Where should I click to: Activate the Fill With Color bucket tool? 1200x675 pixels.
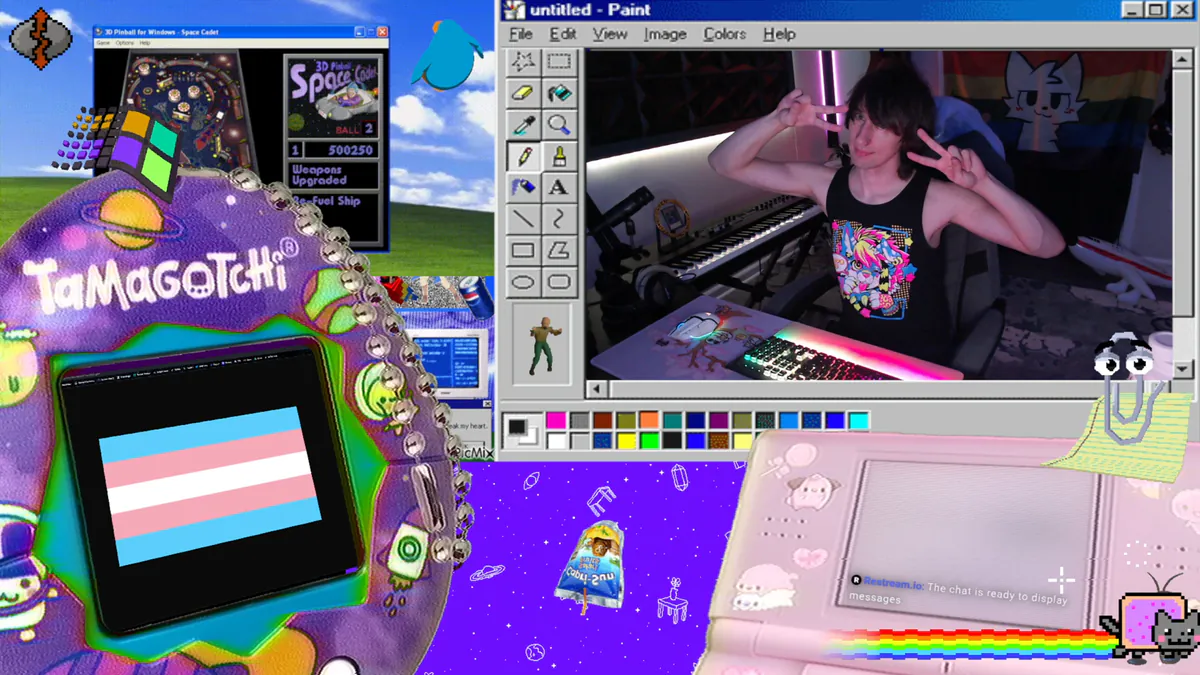pyautogui.click(x=559, y=93)
